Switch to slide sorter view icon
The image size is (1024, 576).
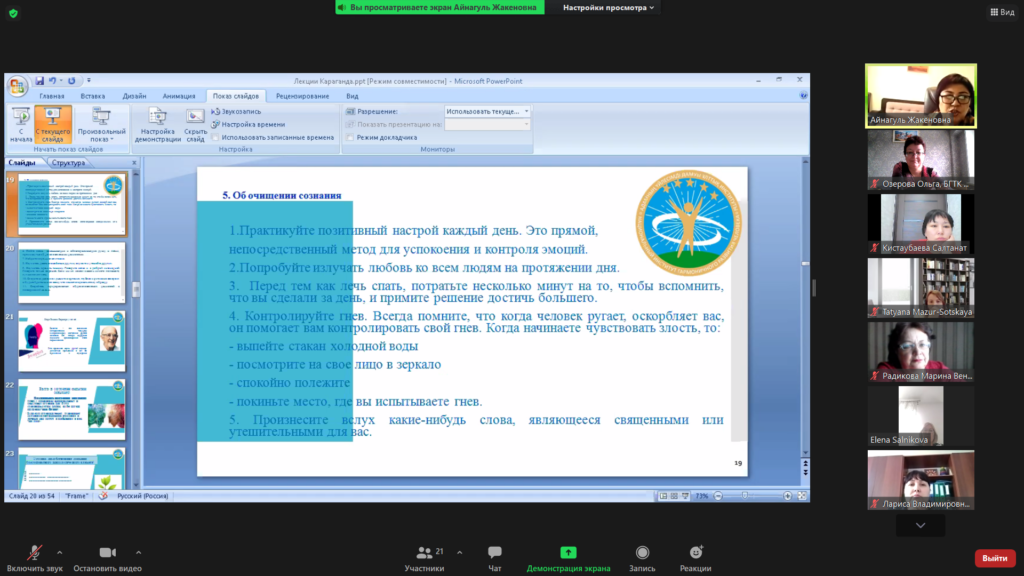point(674,496)
